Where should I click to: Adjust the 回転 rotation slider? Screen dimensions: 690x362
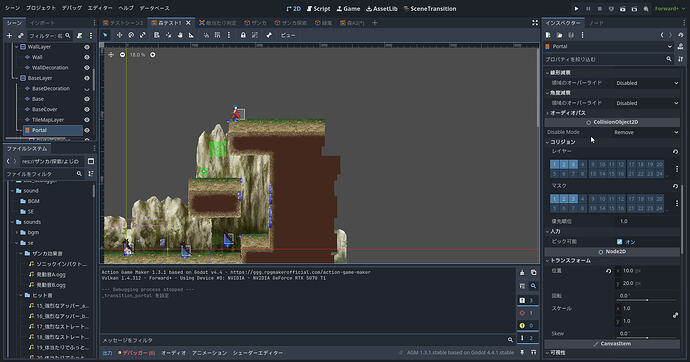(x=646, y=300)
